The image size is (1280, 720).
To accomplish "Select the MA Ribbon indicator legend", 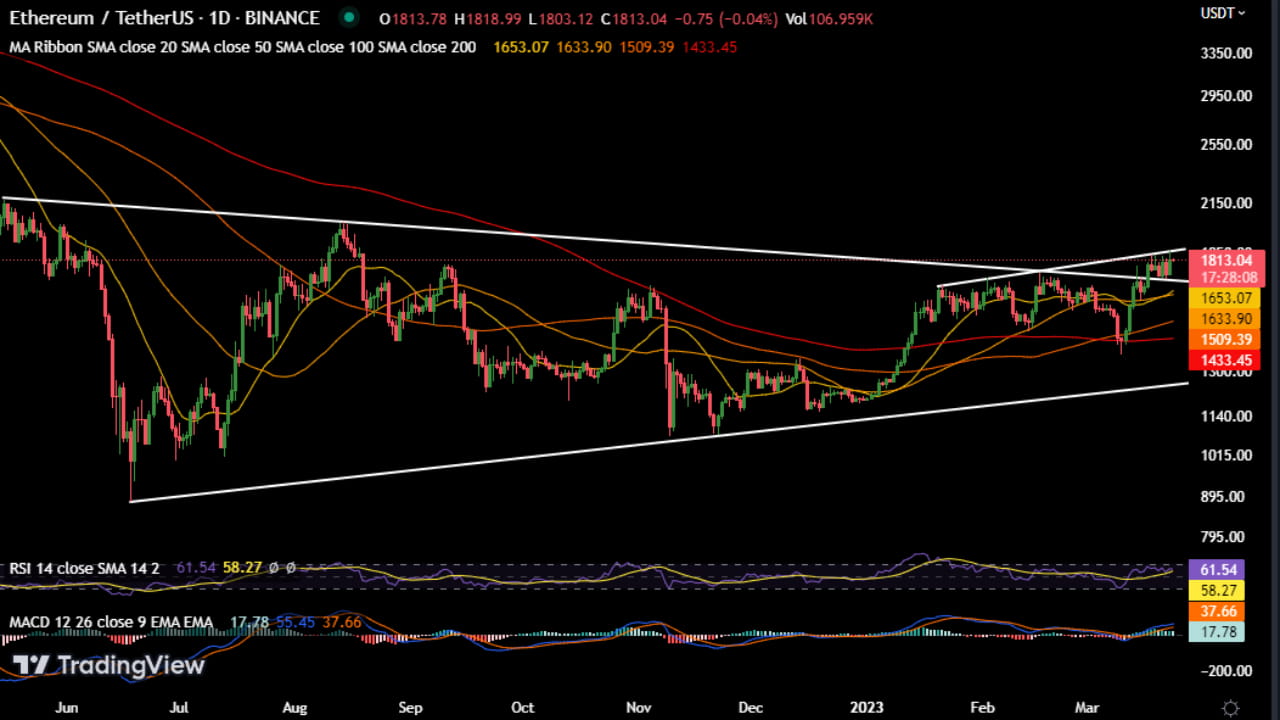I will [240, 47].
